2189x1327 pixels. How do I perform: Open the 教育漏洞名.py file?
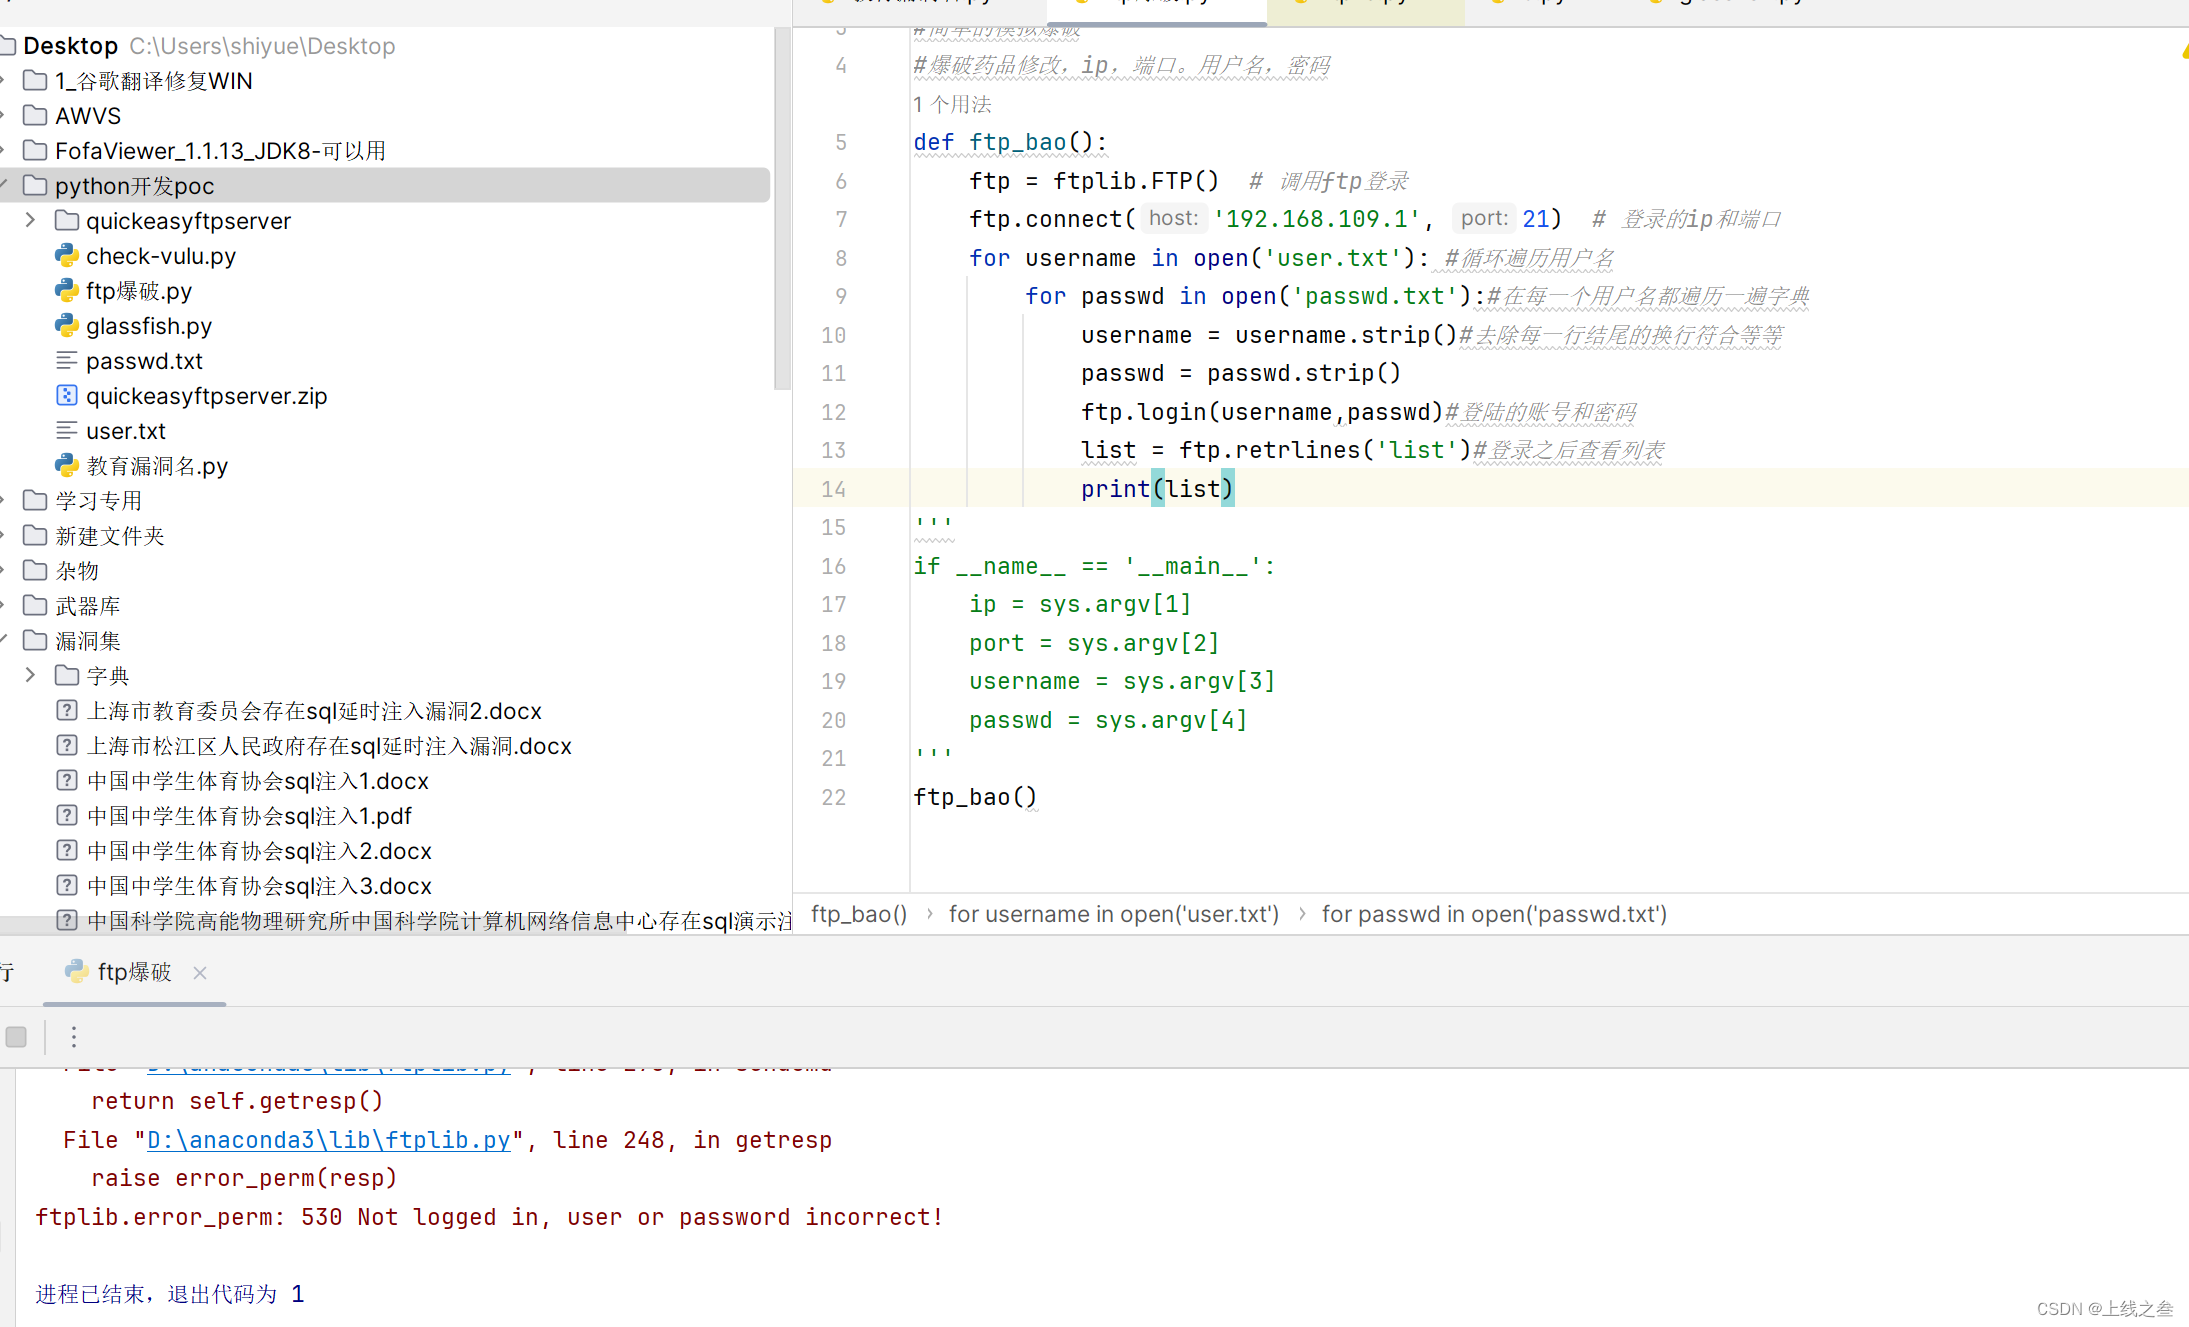(x=157, y=466)
